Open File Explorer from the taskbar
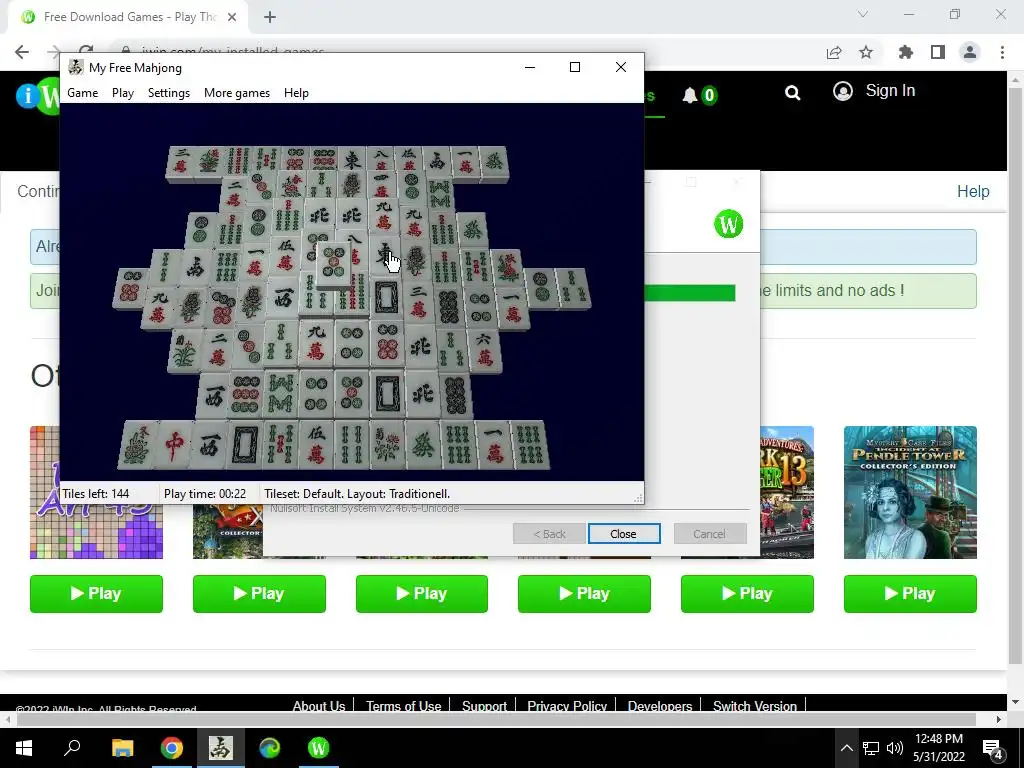The width and height of the screenshot is (1024, 768). (122, 748)
